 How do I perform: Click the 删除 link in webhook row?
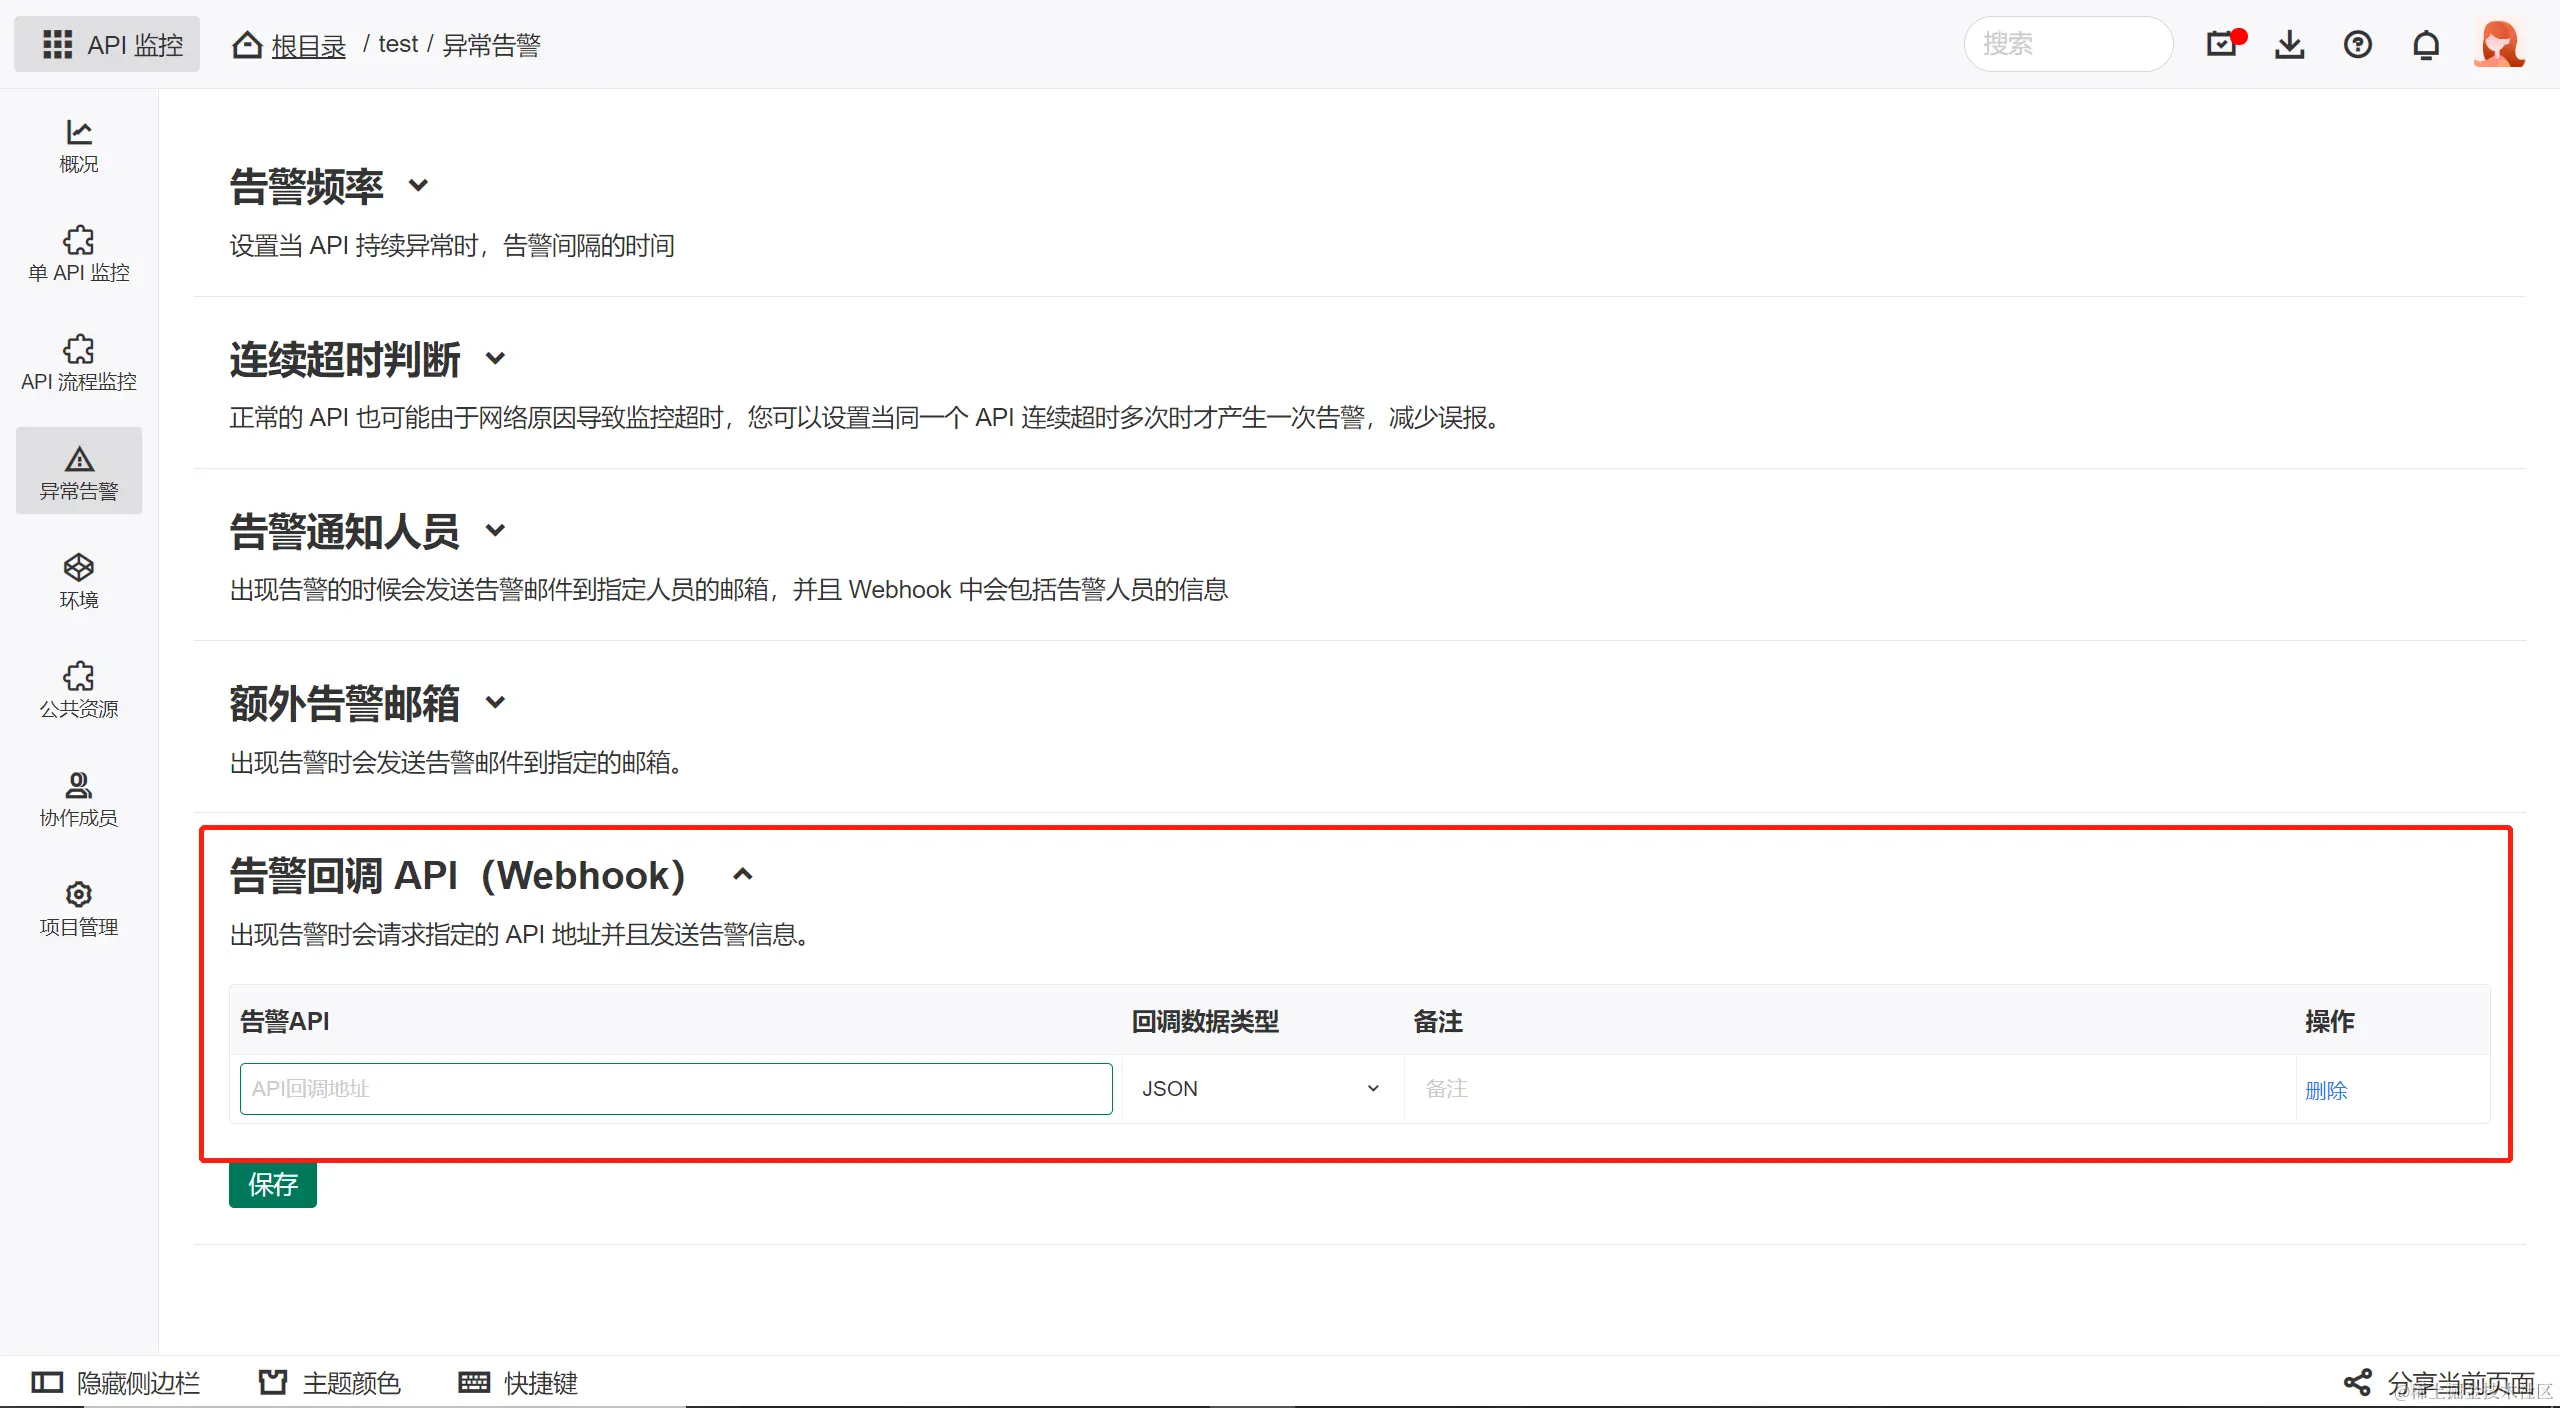point(2325,1091)
